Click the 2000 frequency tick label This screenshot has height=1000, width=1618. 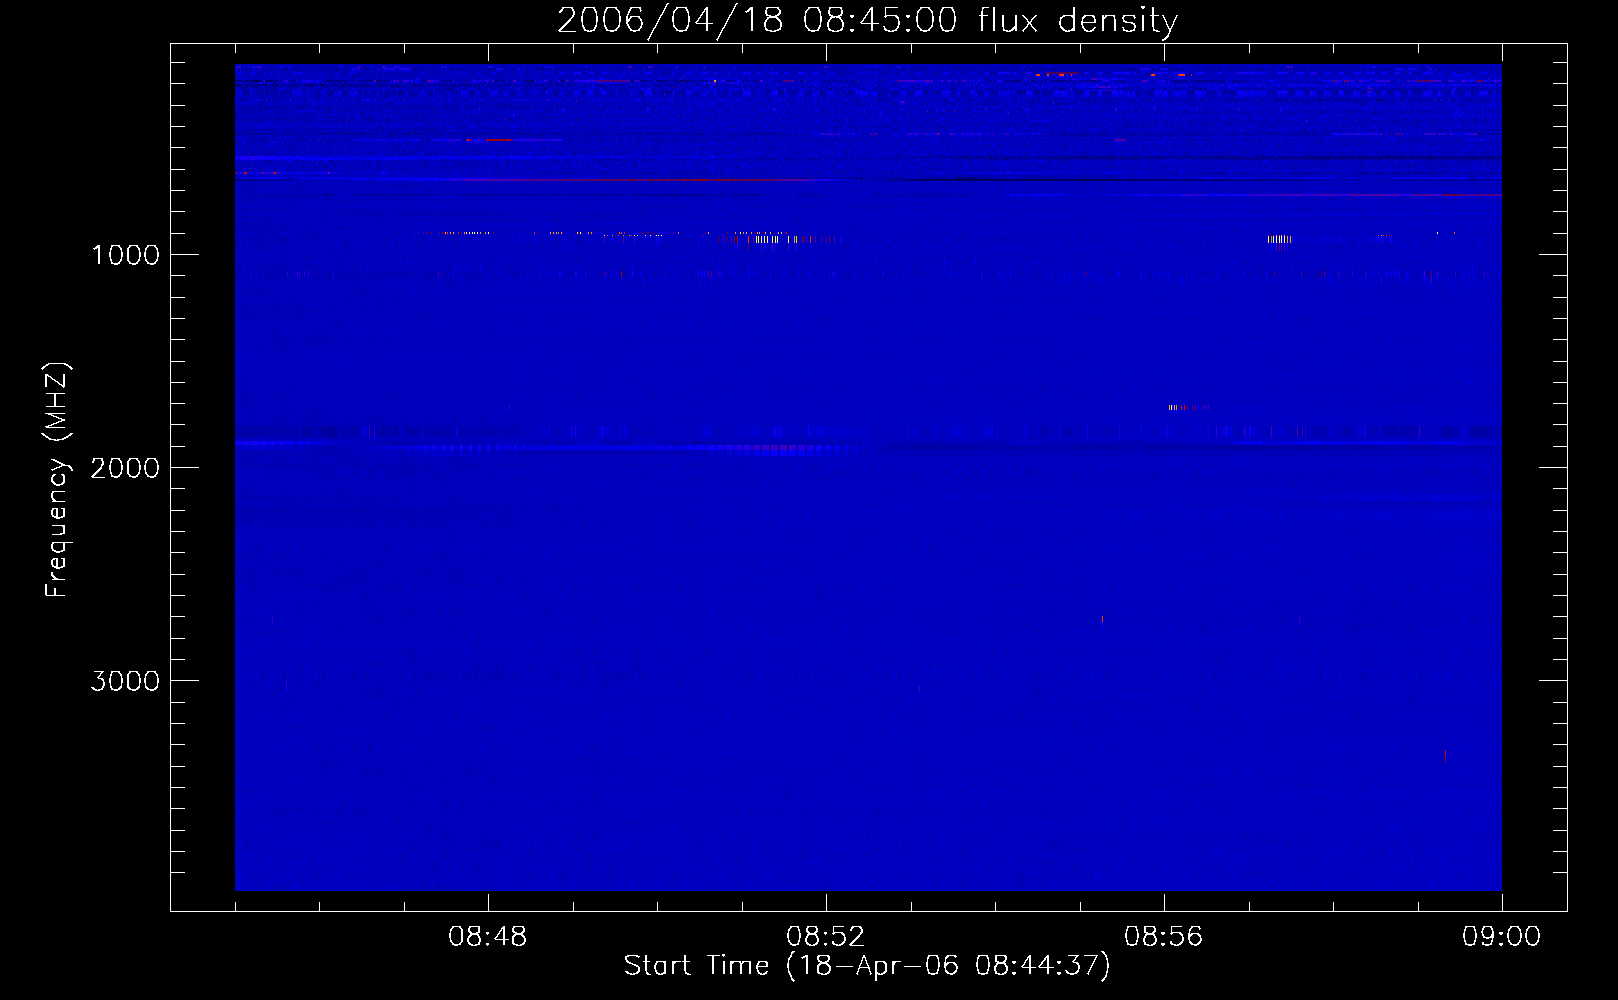(x=125, y=468)
